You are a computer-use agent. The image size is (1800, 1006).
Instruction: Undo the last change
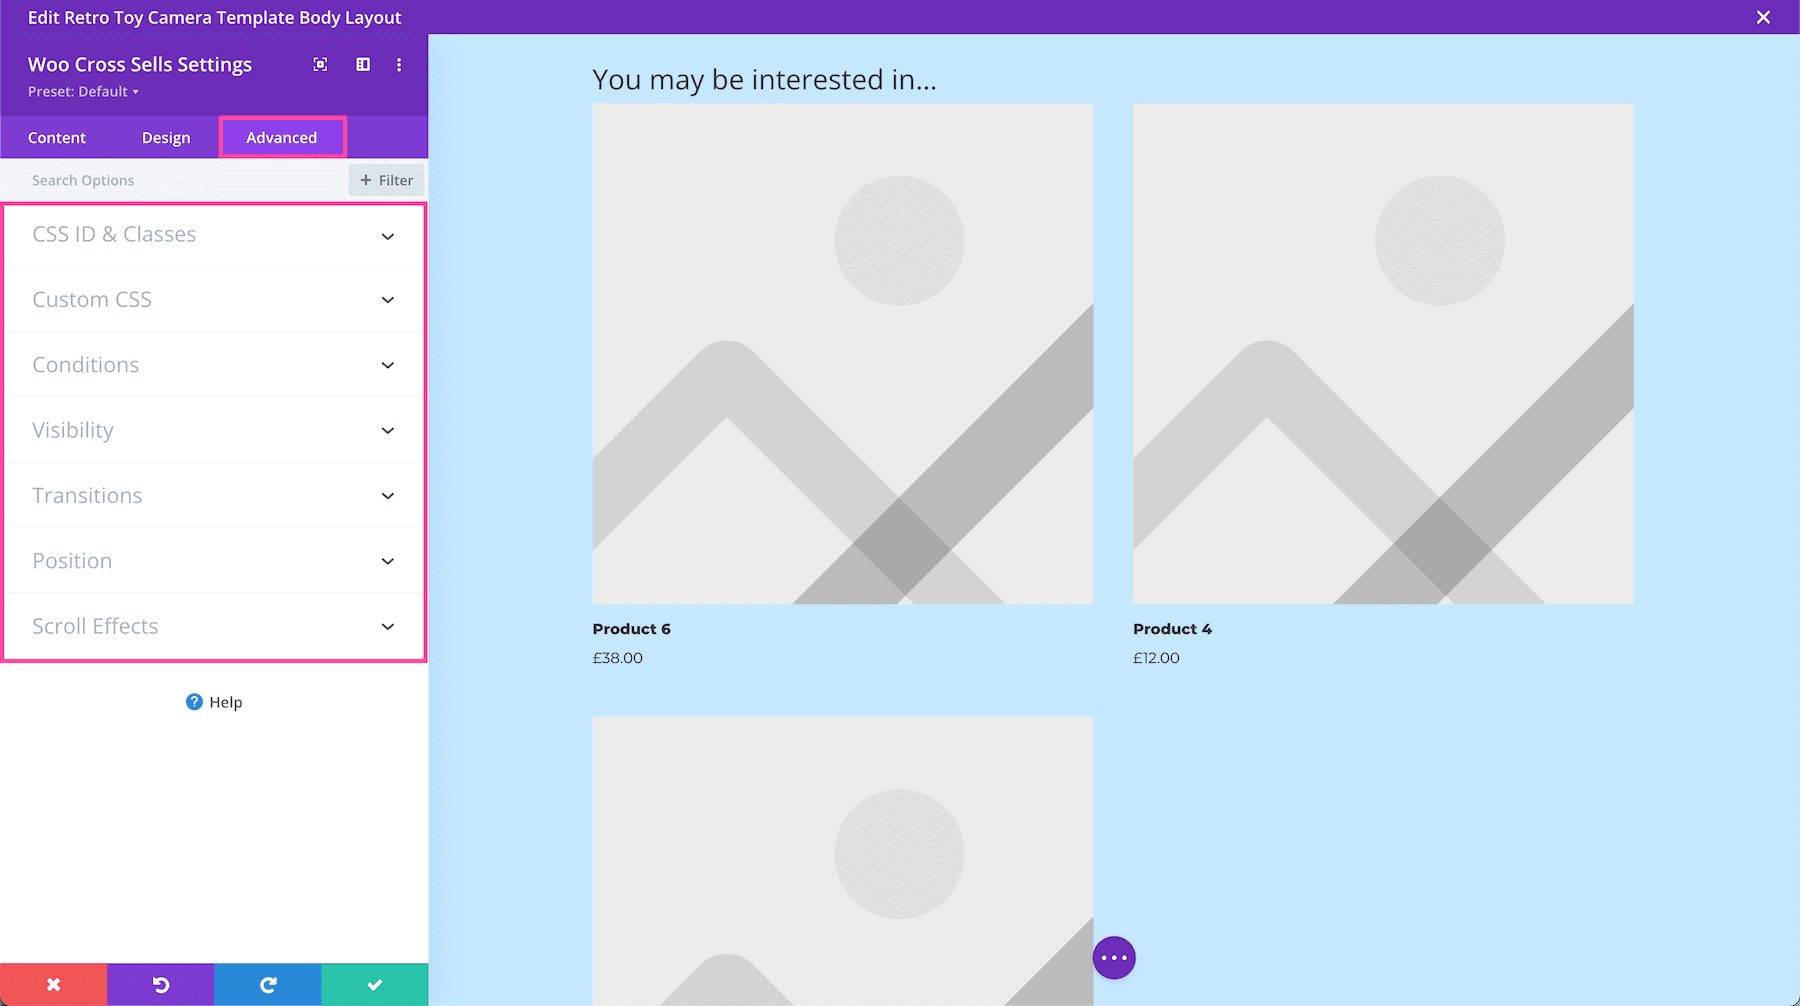[x=160, y=984]
